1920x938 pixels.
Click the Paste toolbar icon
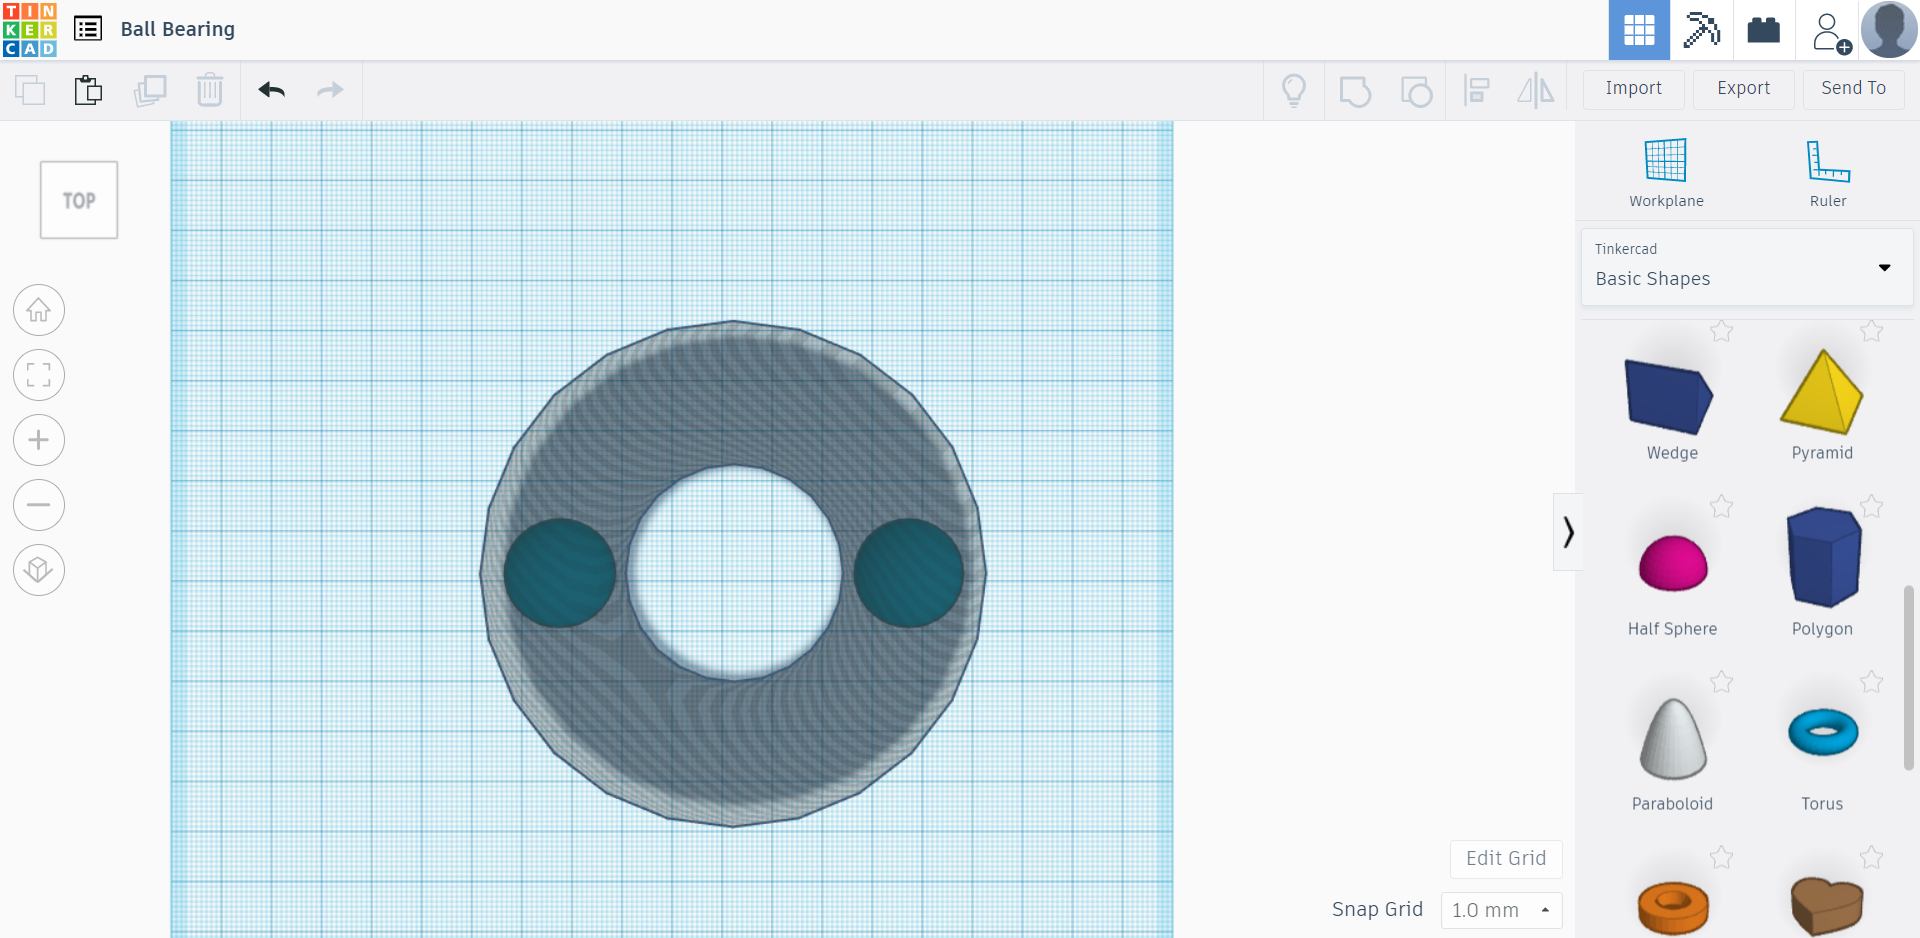pos(88,90)
